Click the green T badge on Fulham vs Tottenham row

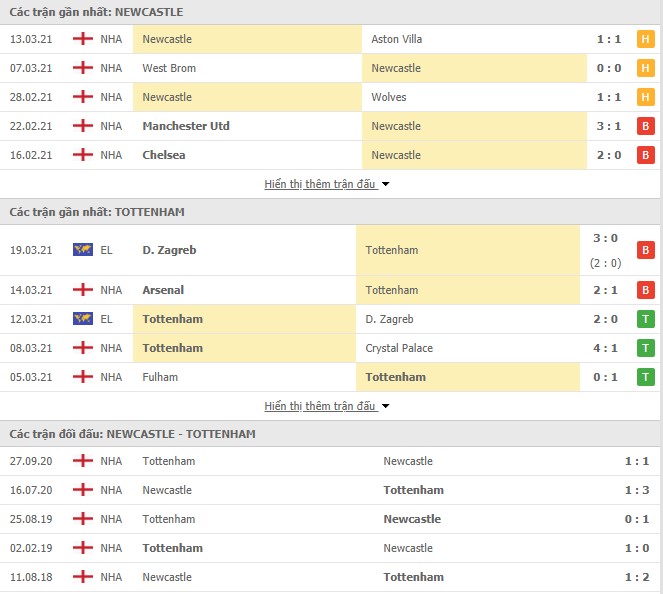[x=645, y=377]
